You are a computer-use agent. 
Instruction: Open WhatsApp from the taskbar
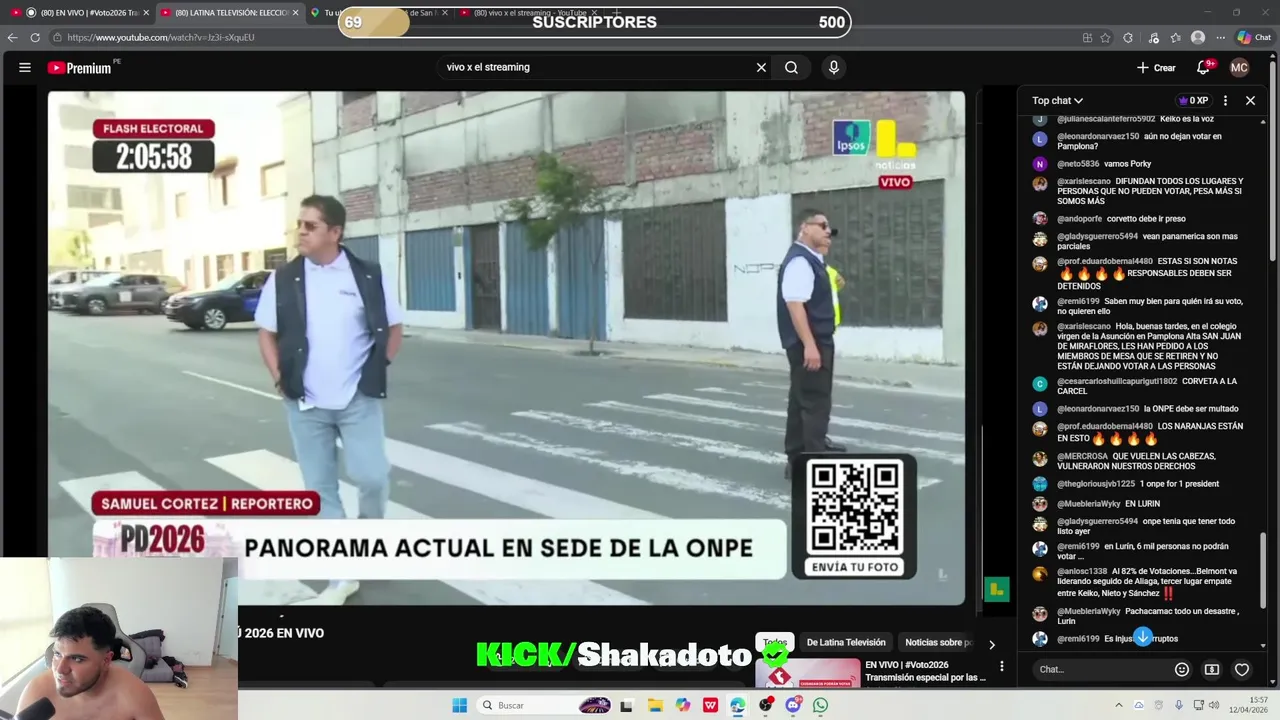point(820,705)
